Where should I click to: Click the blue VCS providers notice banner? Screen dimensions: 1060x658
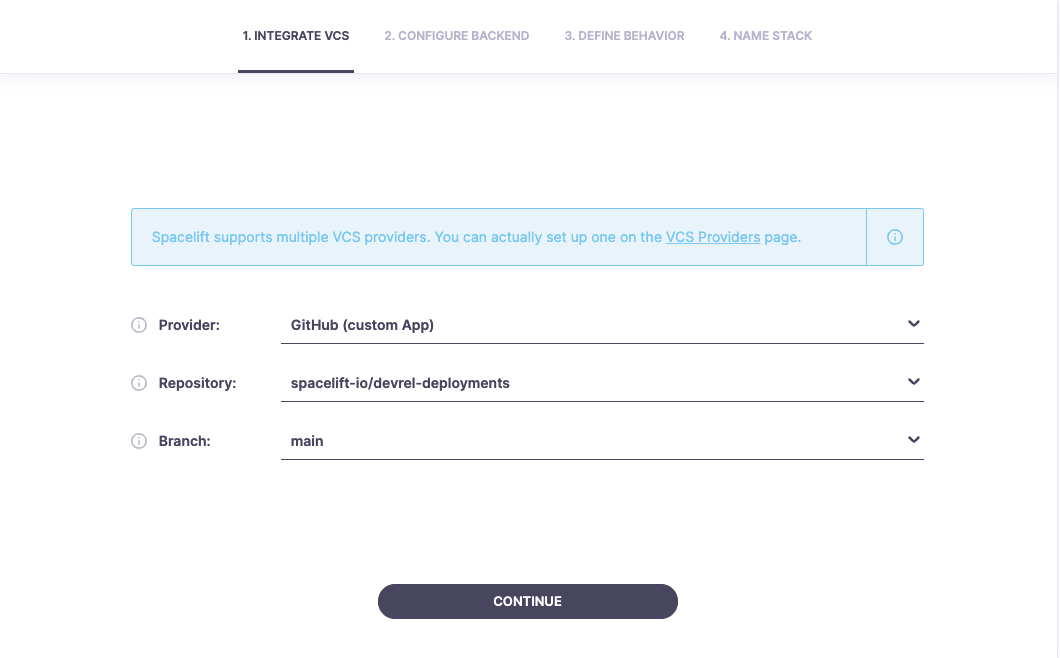pyautogui.click(x=499, y=236)
